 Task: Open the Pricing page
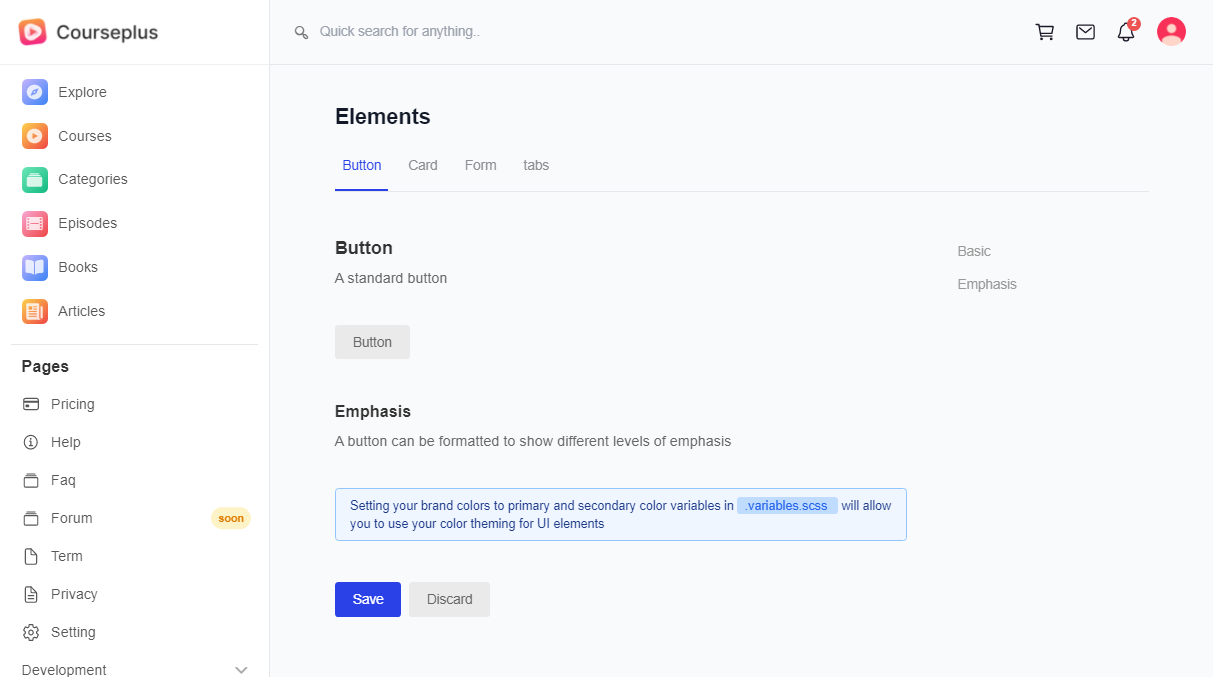coord(72,404)
